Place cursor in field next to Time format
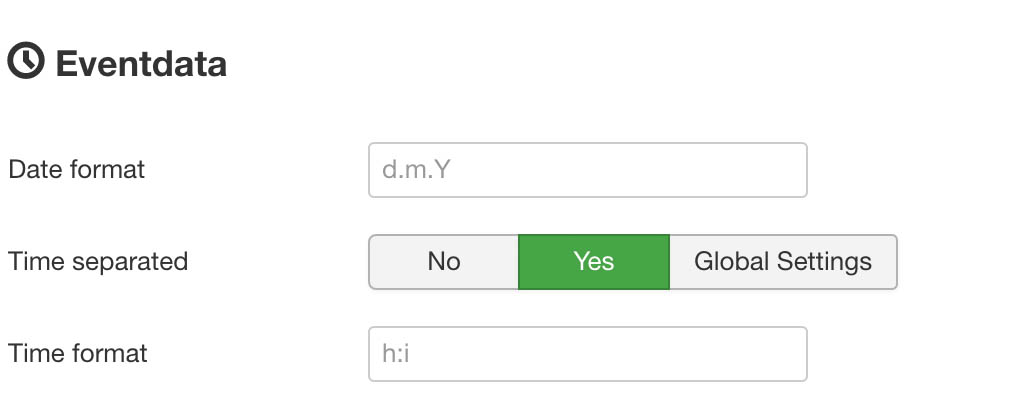Image resolution: width=1010 pixels, height=408 pixels. [587, 354]
